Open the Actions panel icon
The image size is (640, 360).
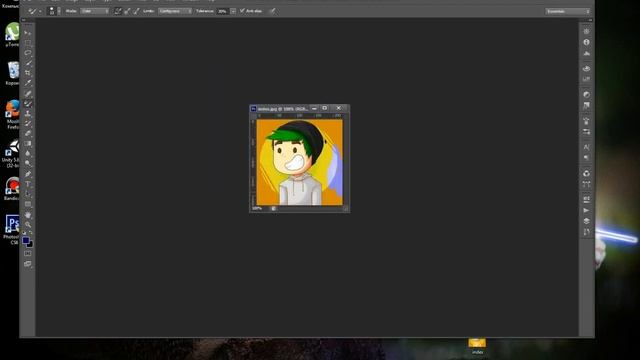pyautogui.click(x=587, y=210)
